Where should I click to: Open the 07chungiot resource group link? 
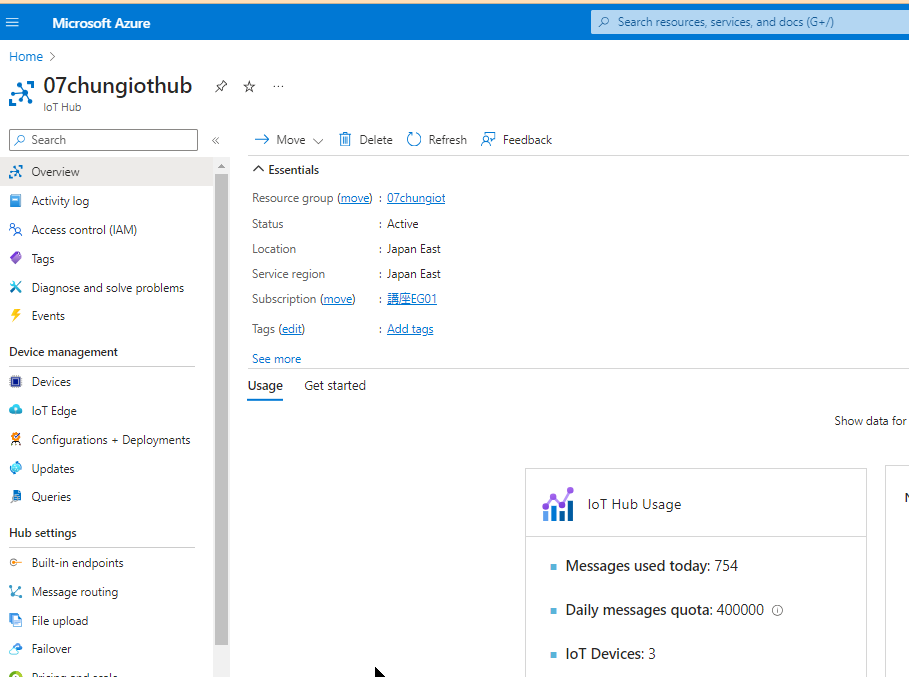coord(416,198)
